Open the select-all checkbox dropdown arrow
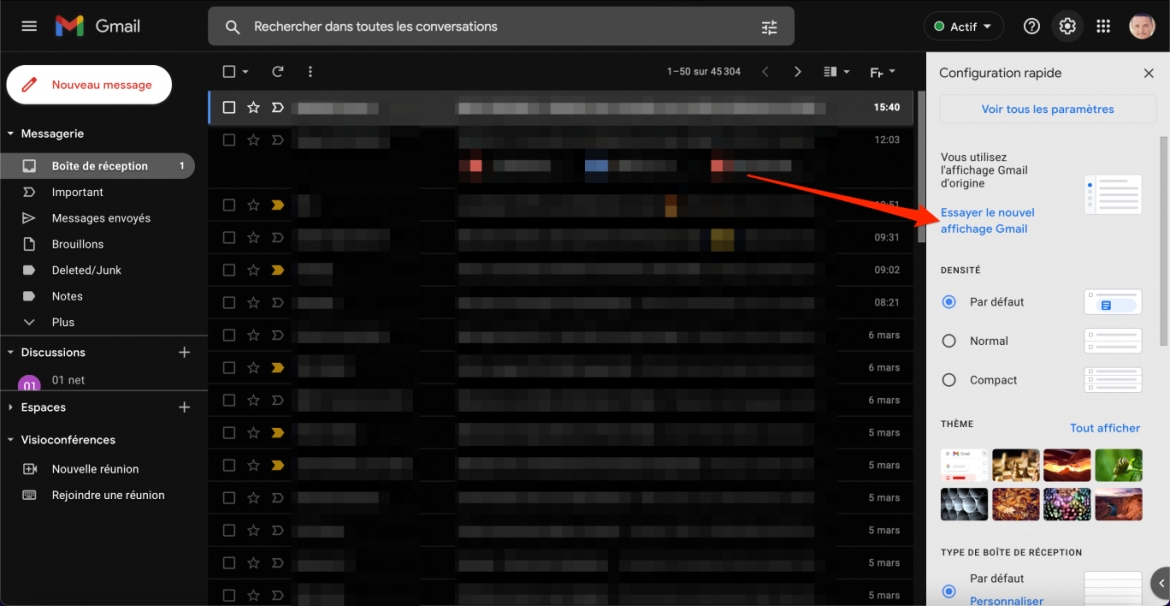 click(x=245, y=72)
